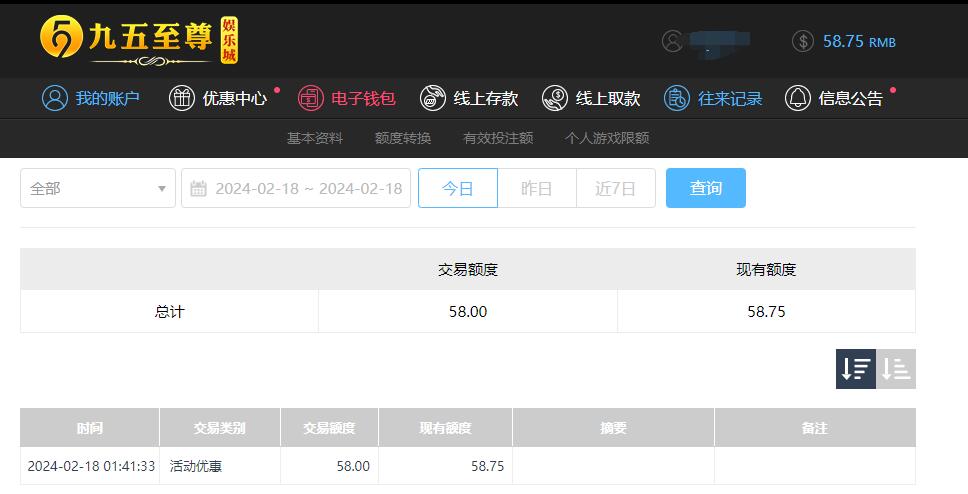Viewport: 968px width, 494px height.
Task: Click the user profile avatar icon
Action: 672,41
